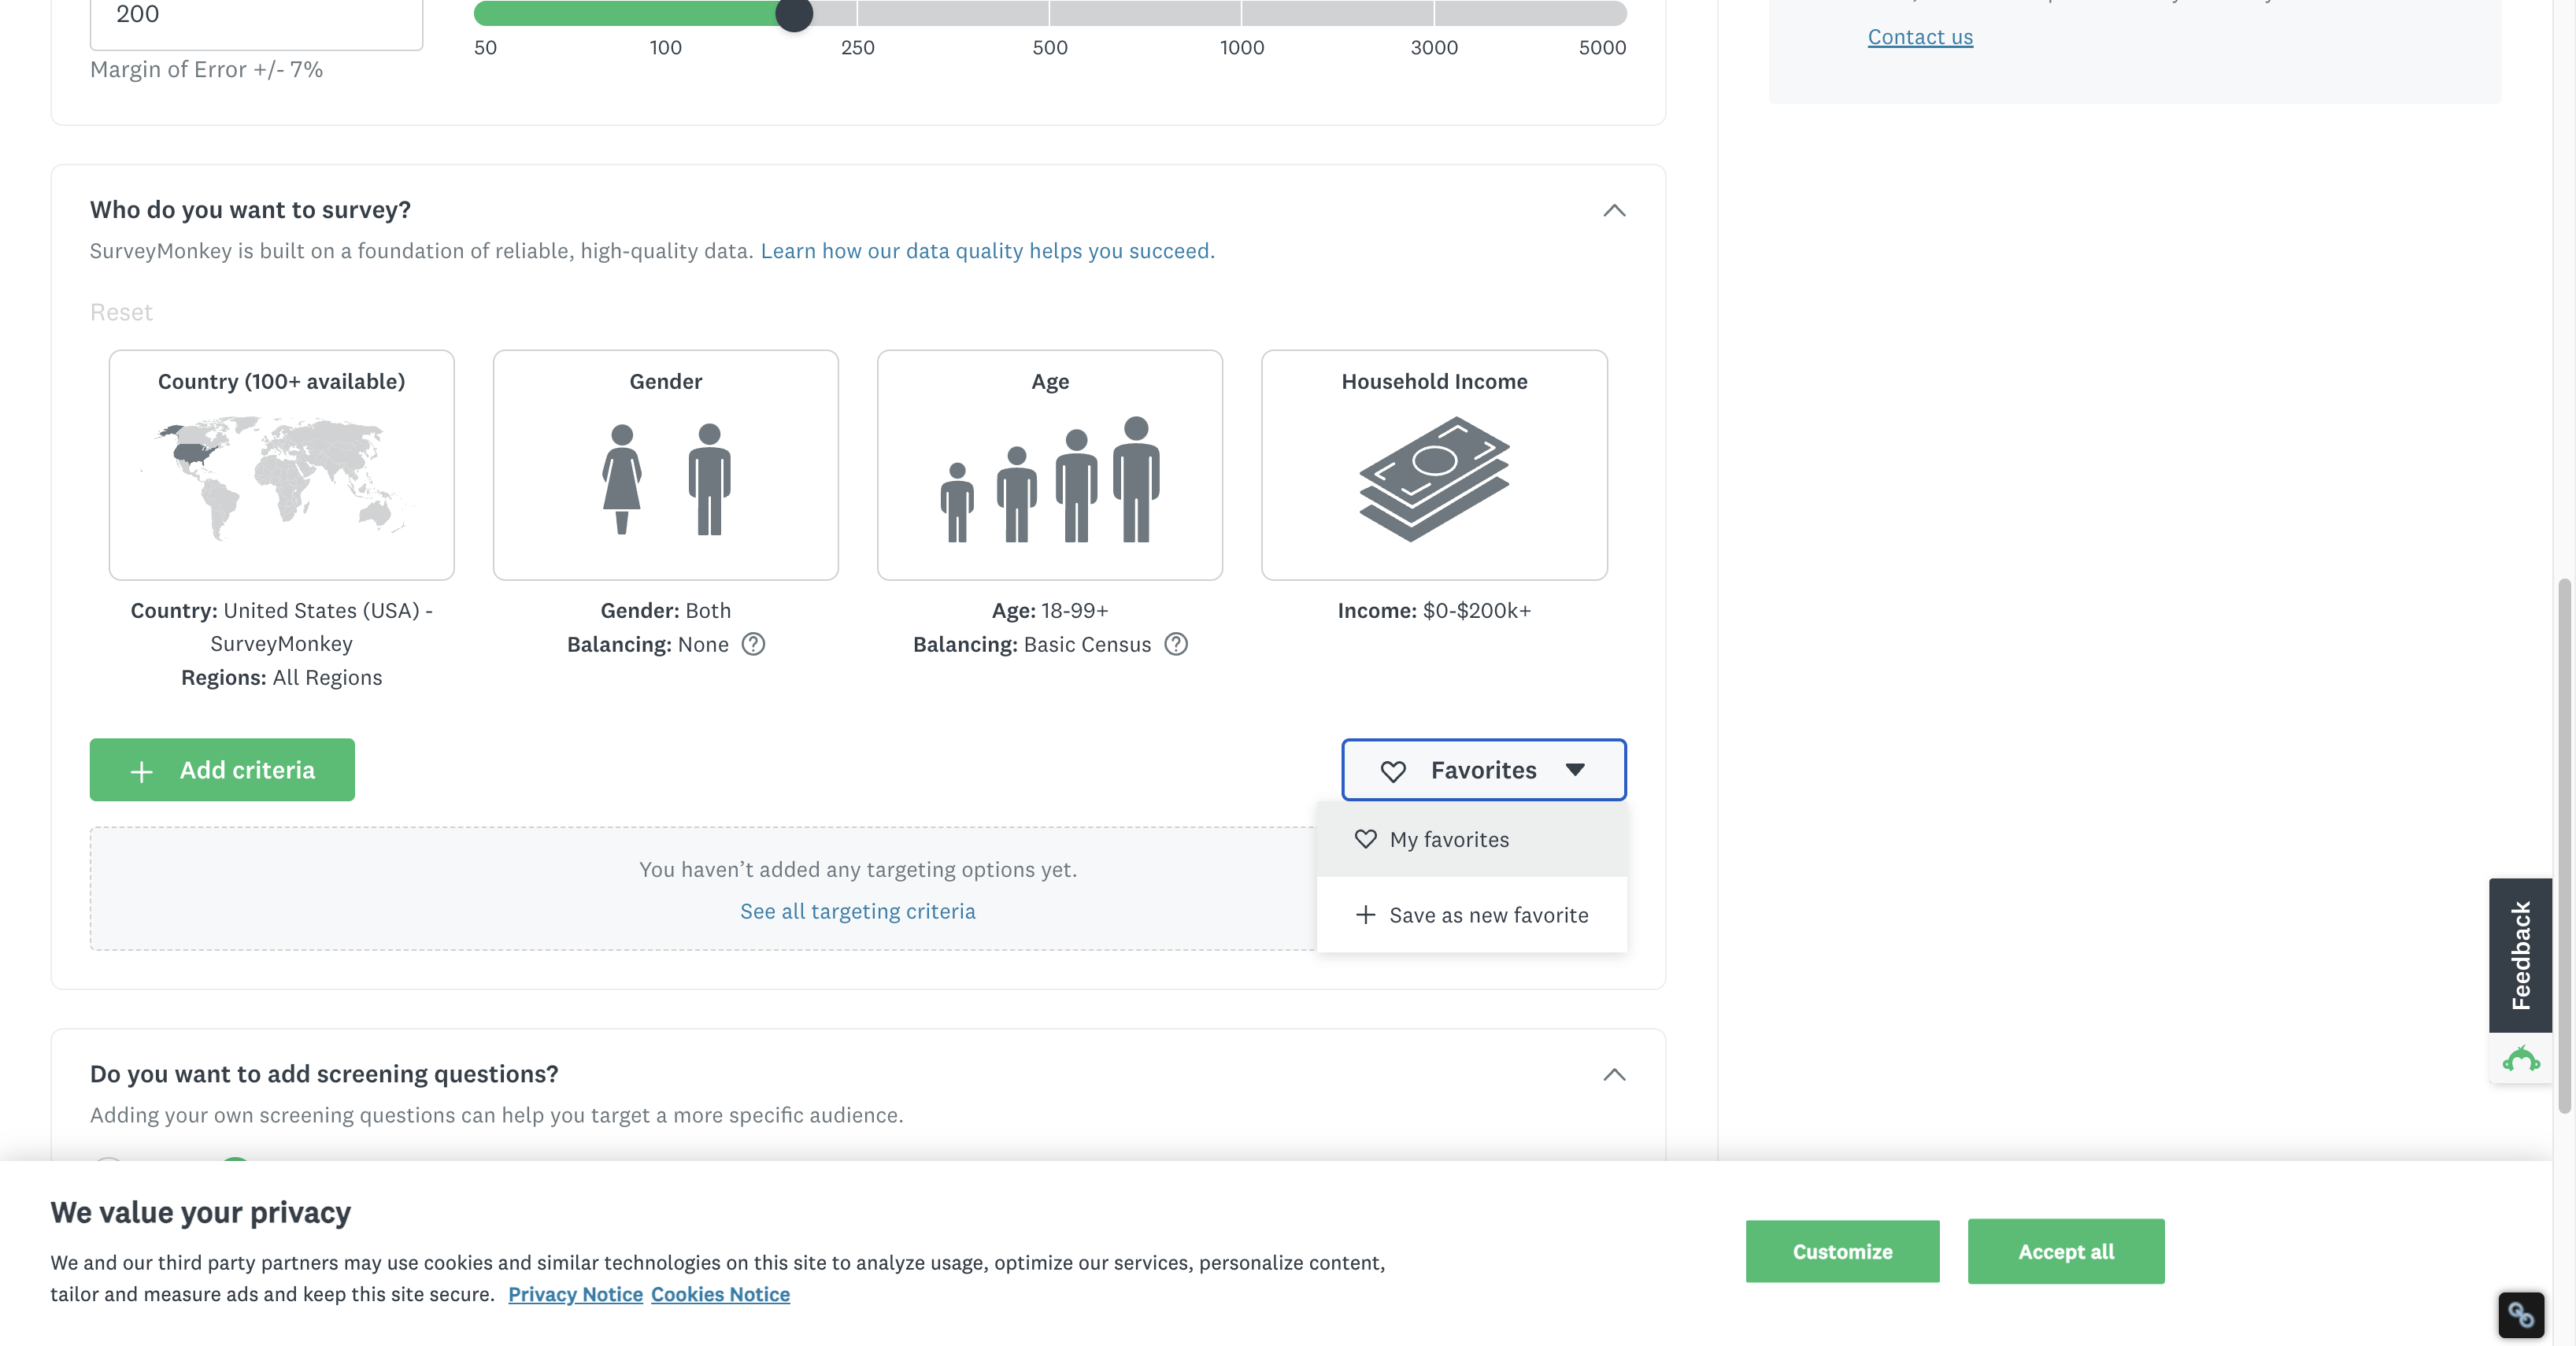Open the Feedback side tab
The width and height of the screenshot is (2576, 1346).
coord(2520,955)
